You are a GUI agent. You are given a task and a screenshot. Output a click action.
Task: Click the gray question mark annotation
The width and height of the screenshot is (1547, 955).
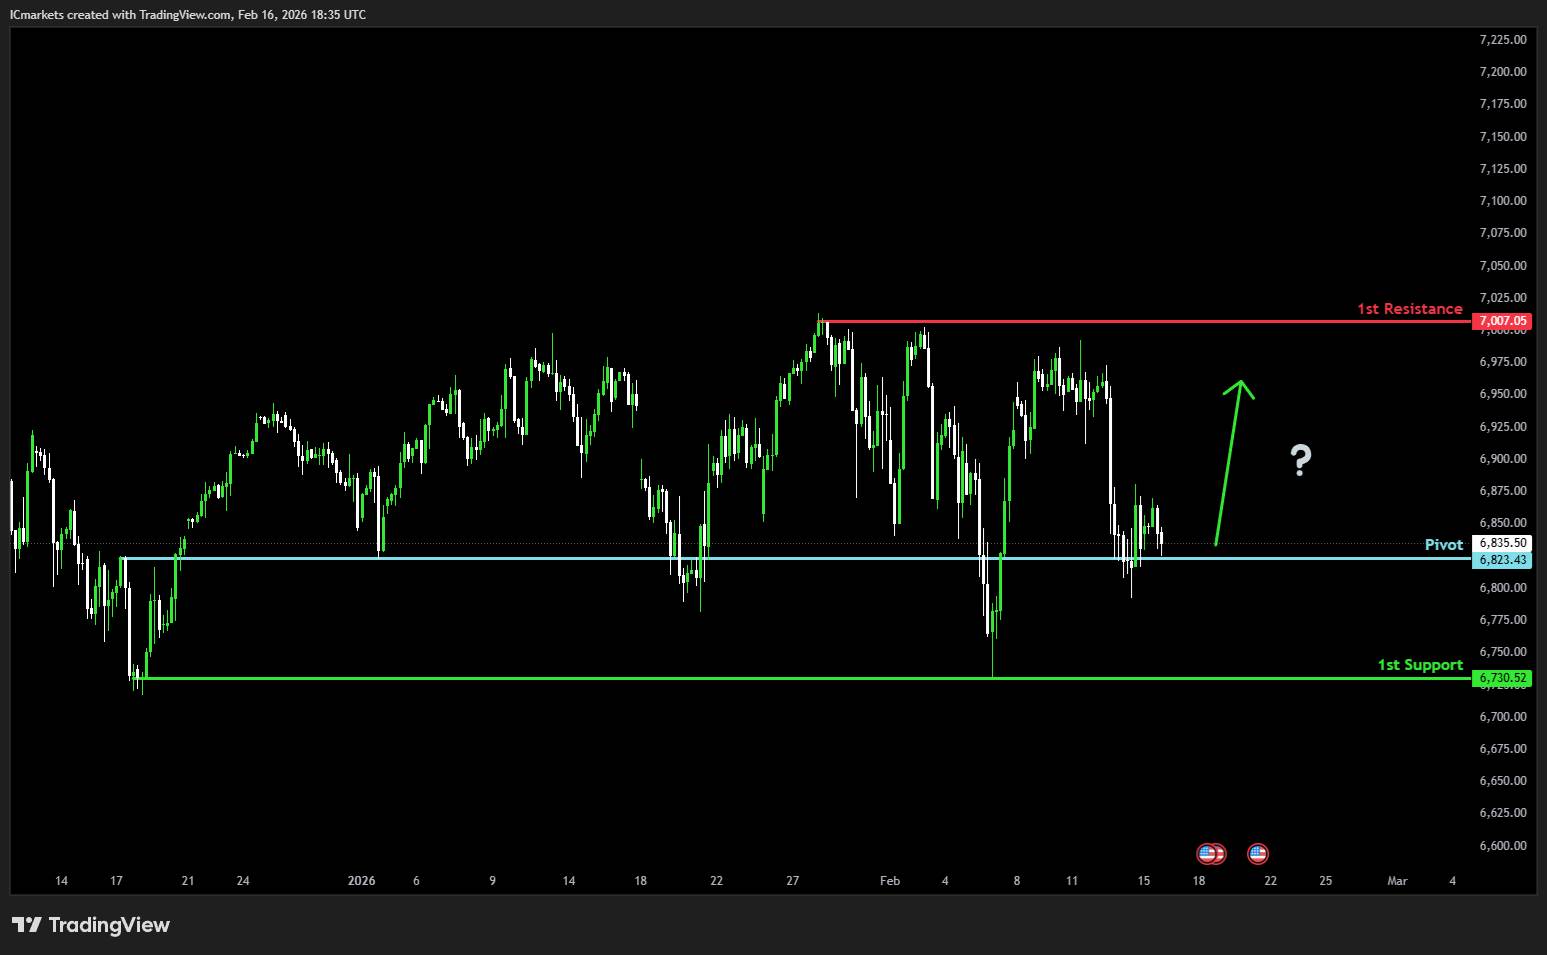(x=1299, y=460)
